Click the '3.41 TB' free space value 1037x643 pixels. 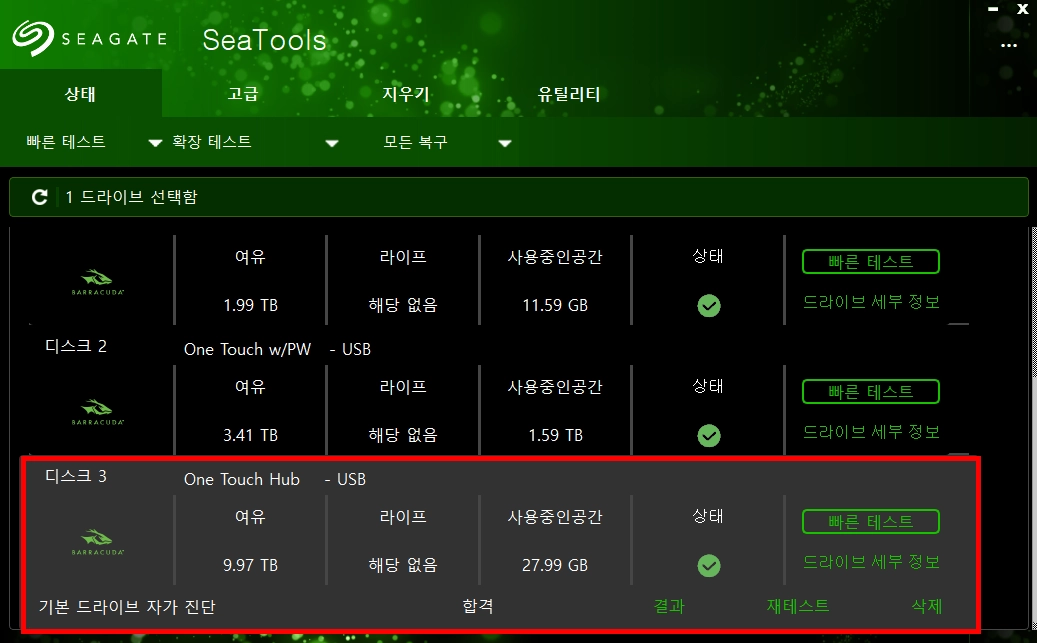pyautogui.click(x=250, y=435)
